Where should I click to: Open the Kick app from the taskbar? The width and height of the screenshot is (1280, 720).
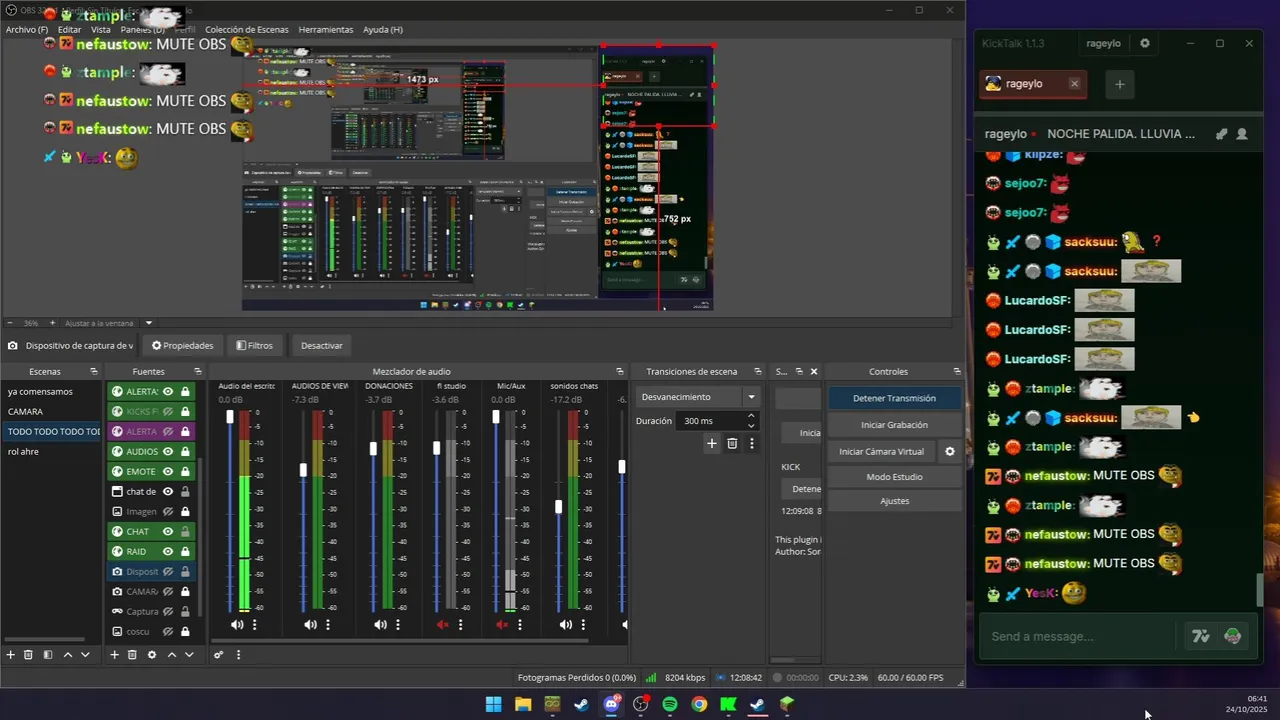tap(728, 704)
